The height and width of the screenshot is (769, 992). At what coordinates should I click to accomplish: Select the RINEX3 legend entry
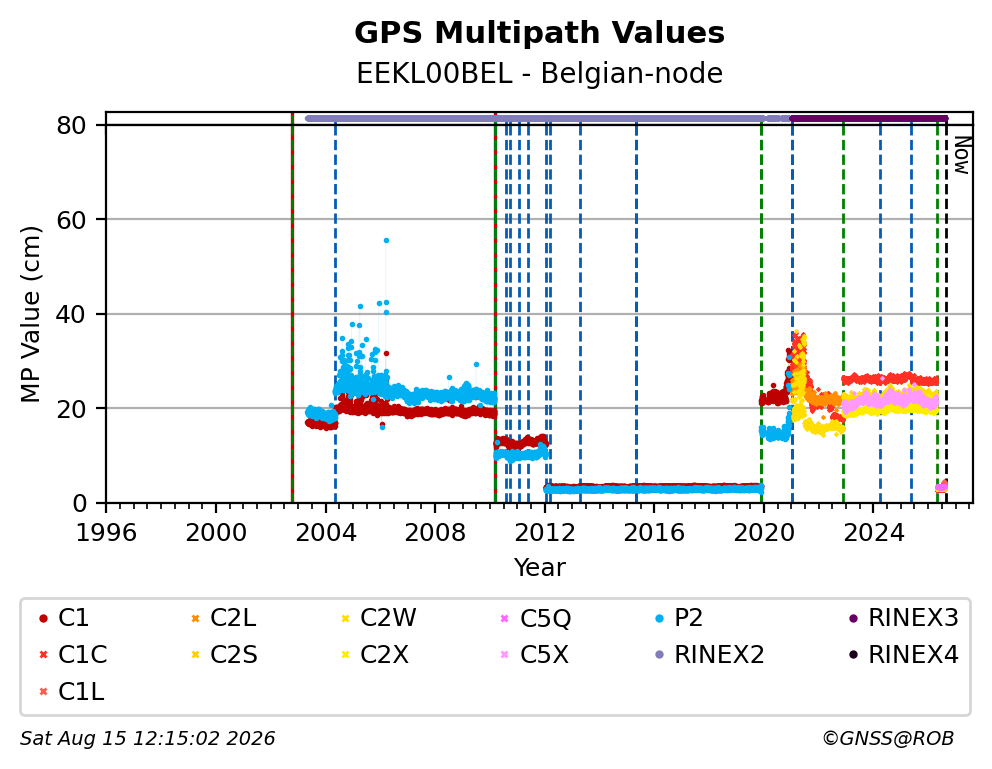tap(903, 618)
